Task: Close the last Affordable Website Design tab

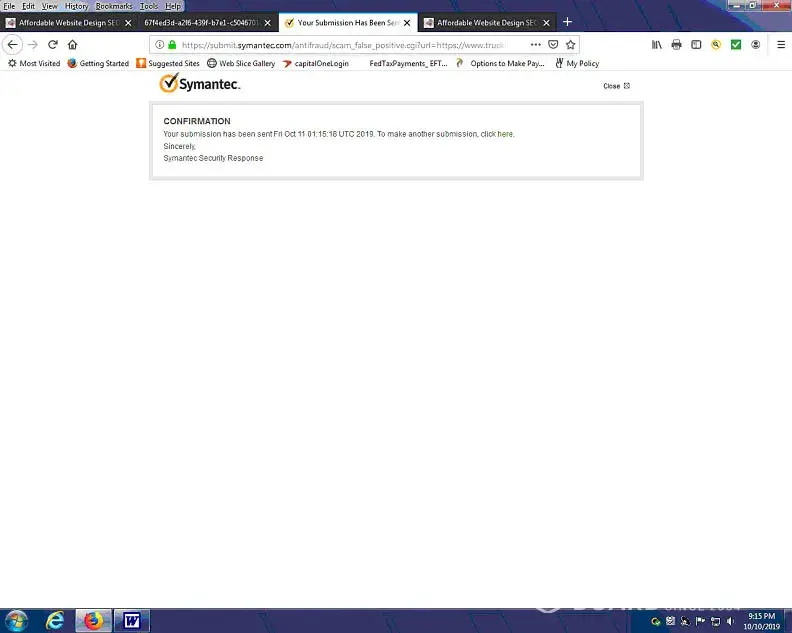Action: [x=547, y=23]
